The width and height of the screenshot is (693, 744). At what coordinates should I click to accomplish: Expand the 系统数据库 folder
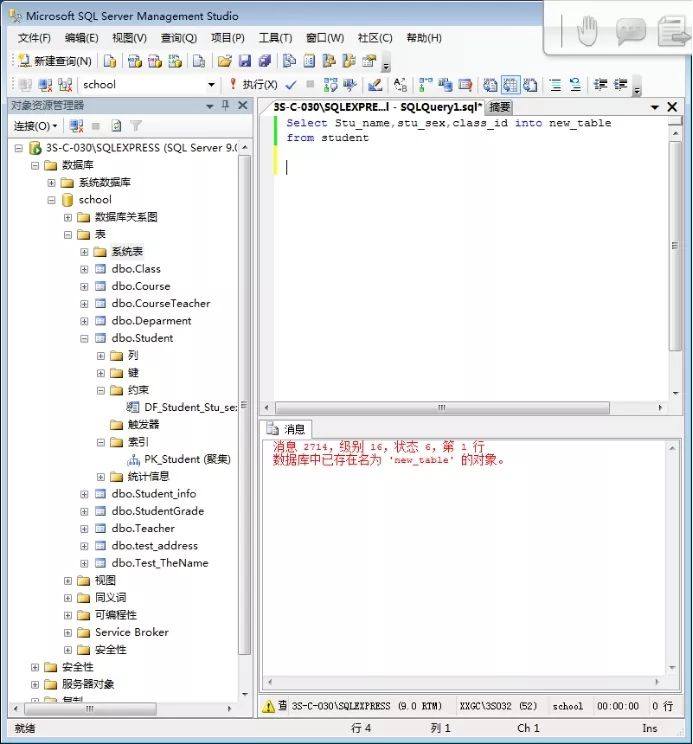51,183
